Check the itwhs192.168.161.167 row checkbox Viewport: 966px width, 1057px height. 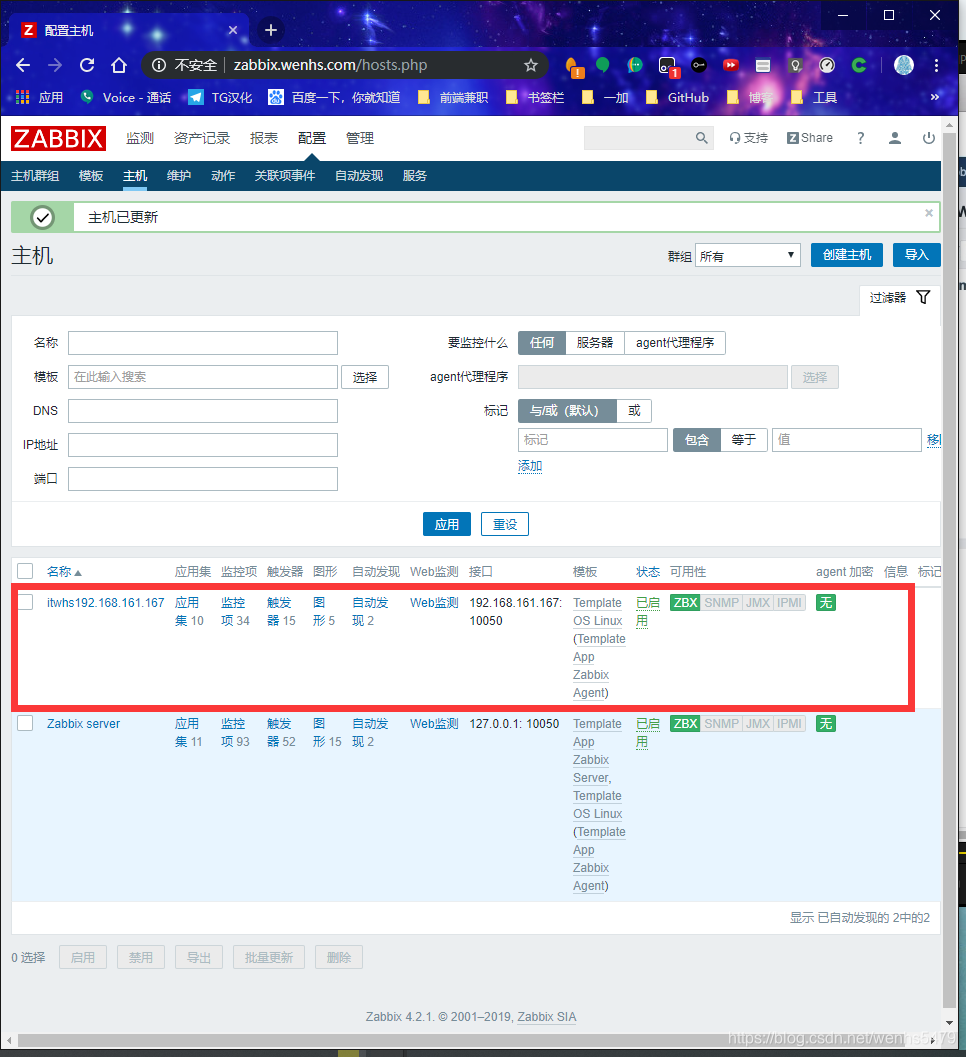26,602
